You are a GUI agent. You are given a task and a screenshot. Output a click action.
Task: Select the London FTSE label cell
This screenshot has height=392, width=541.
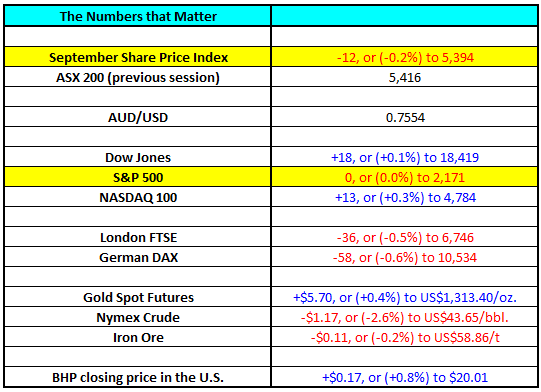tap(138, 237)
